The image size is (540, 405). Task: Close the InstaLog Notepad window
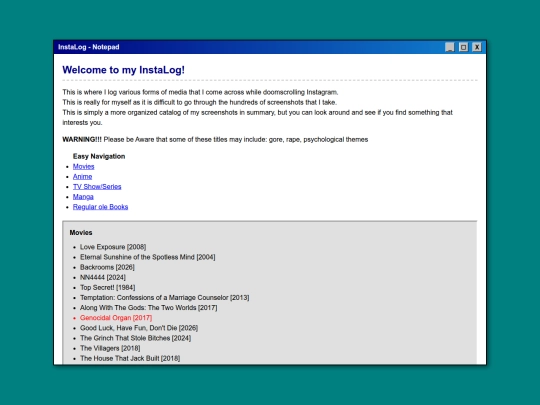pos(477,47)
